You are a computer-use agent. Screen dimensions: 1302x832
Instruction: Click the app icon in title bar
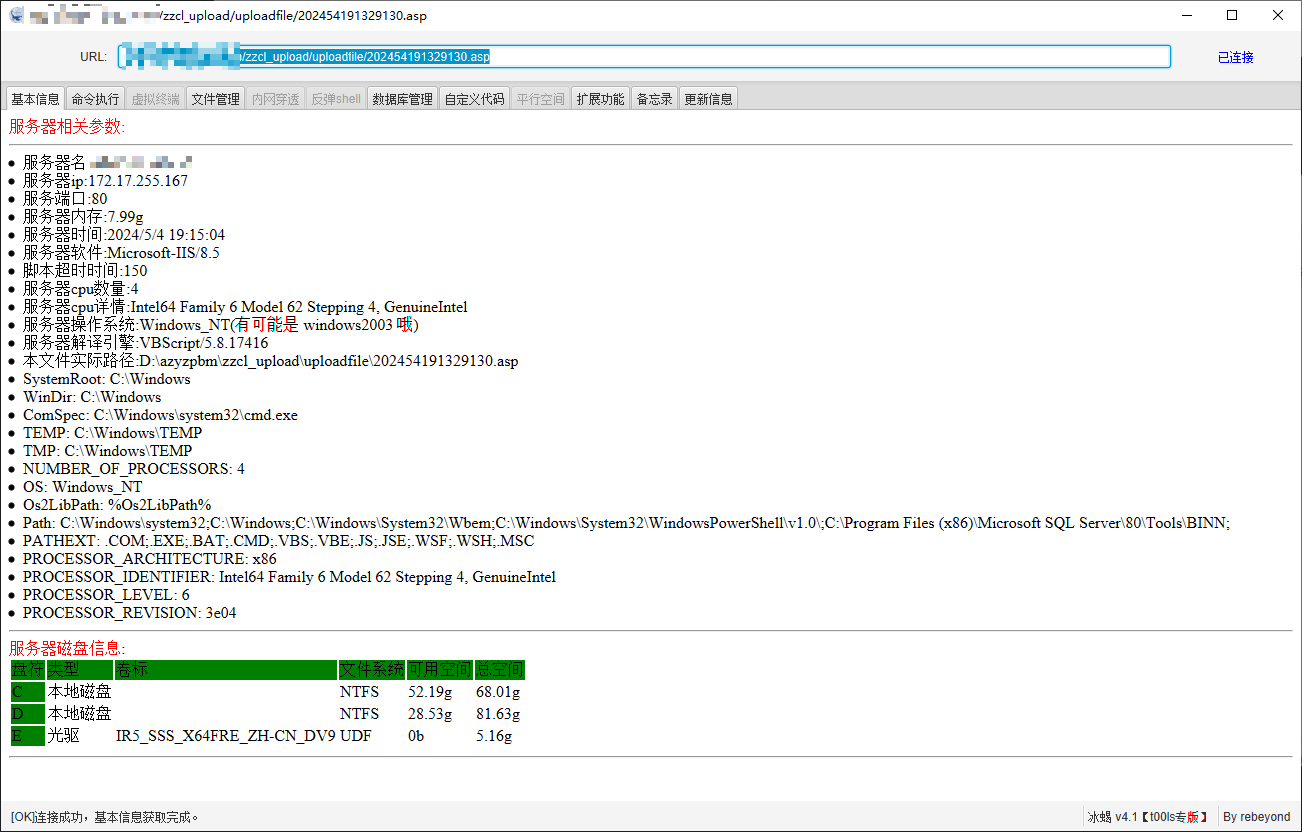[x=16, y=15]
